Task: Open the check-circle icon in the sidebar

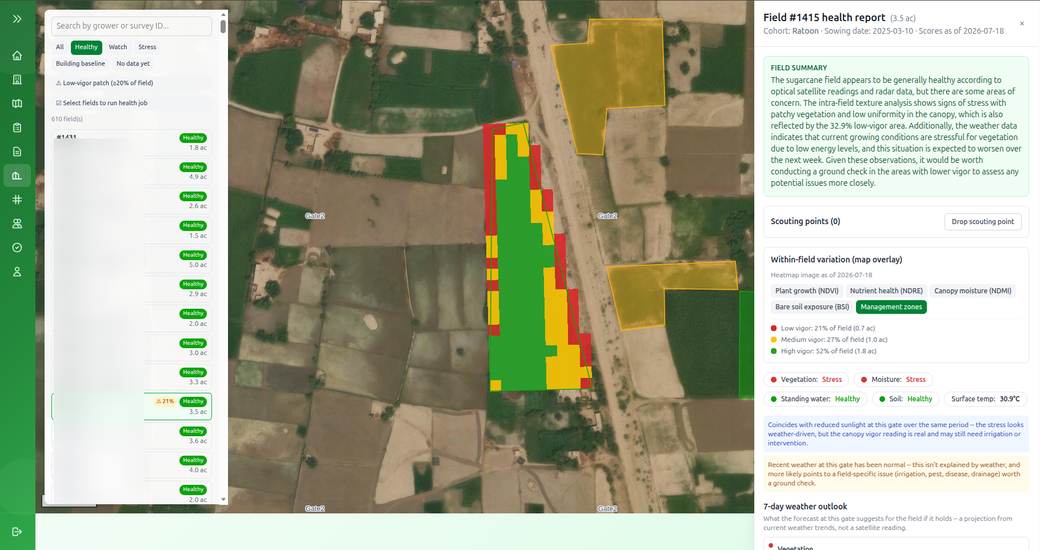Action: 17,247
